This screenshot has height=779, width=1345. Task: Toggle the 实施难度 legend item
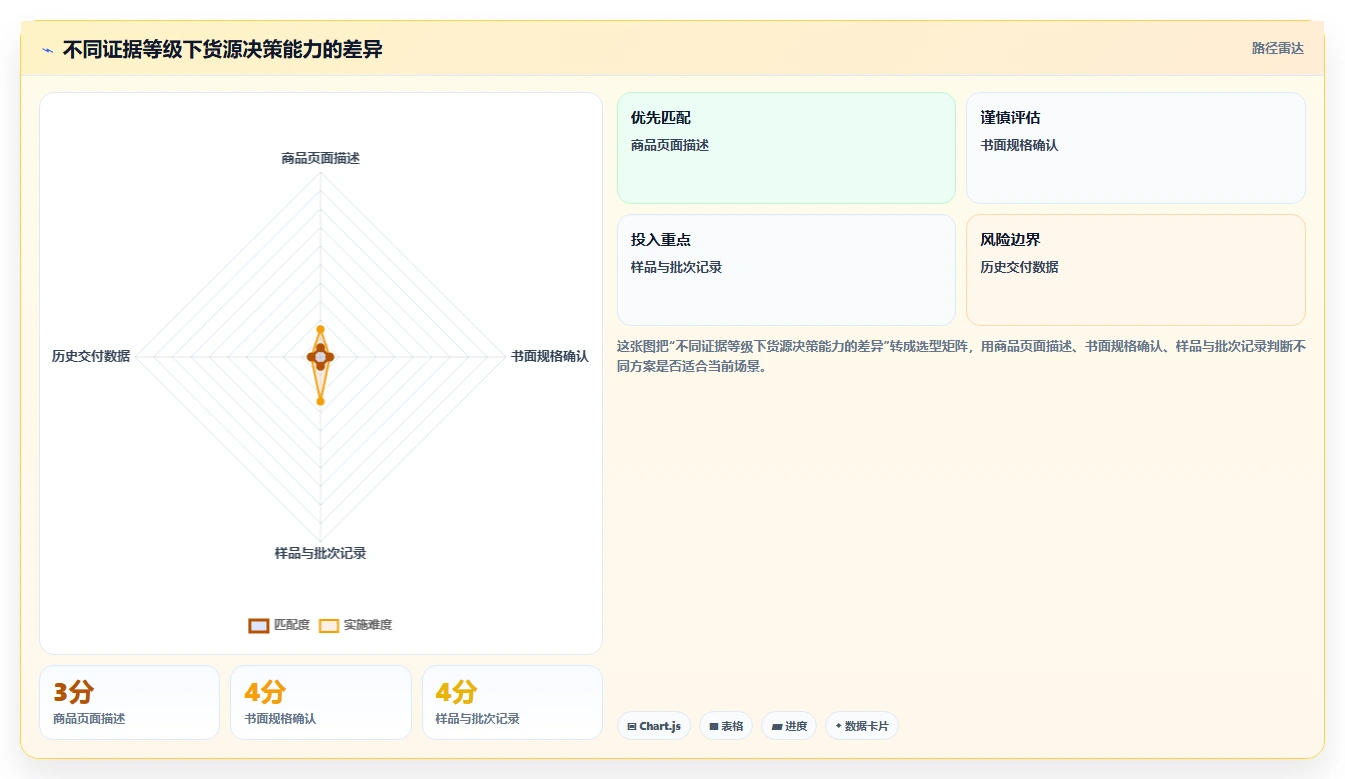coord(355,625)
